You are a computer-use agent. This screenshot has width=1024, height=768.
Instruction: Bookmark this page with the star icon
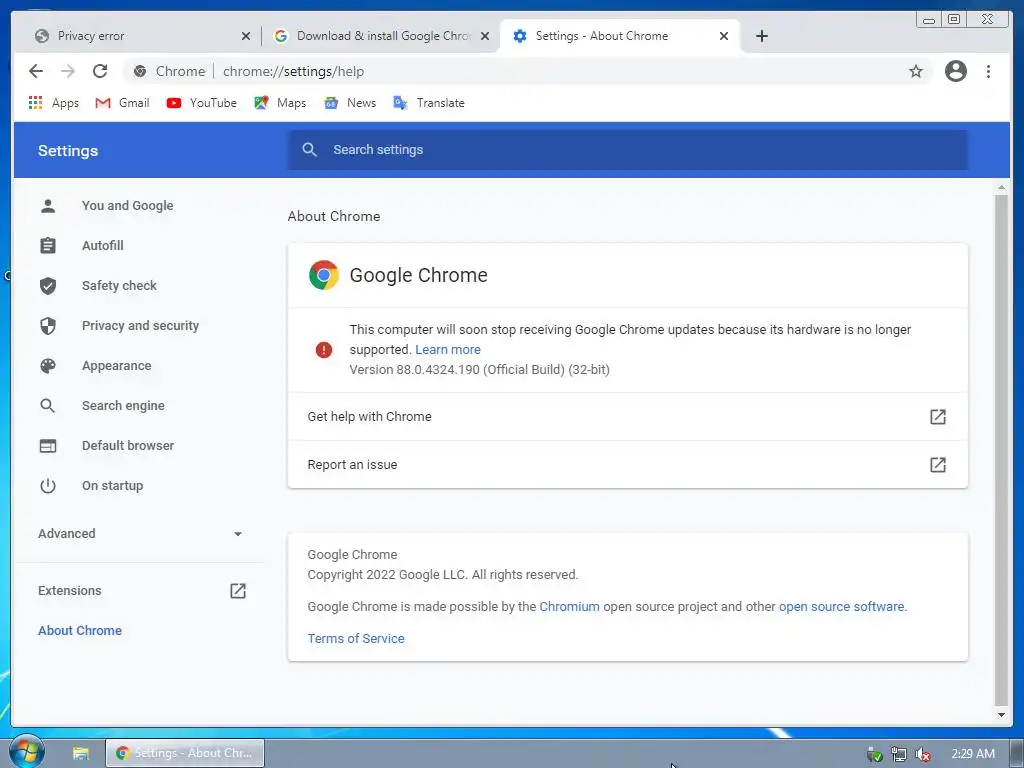916,71
